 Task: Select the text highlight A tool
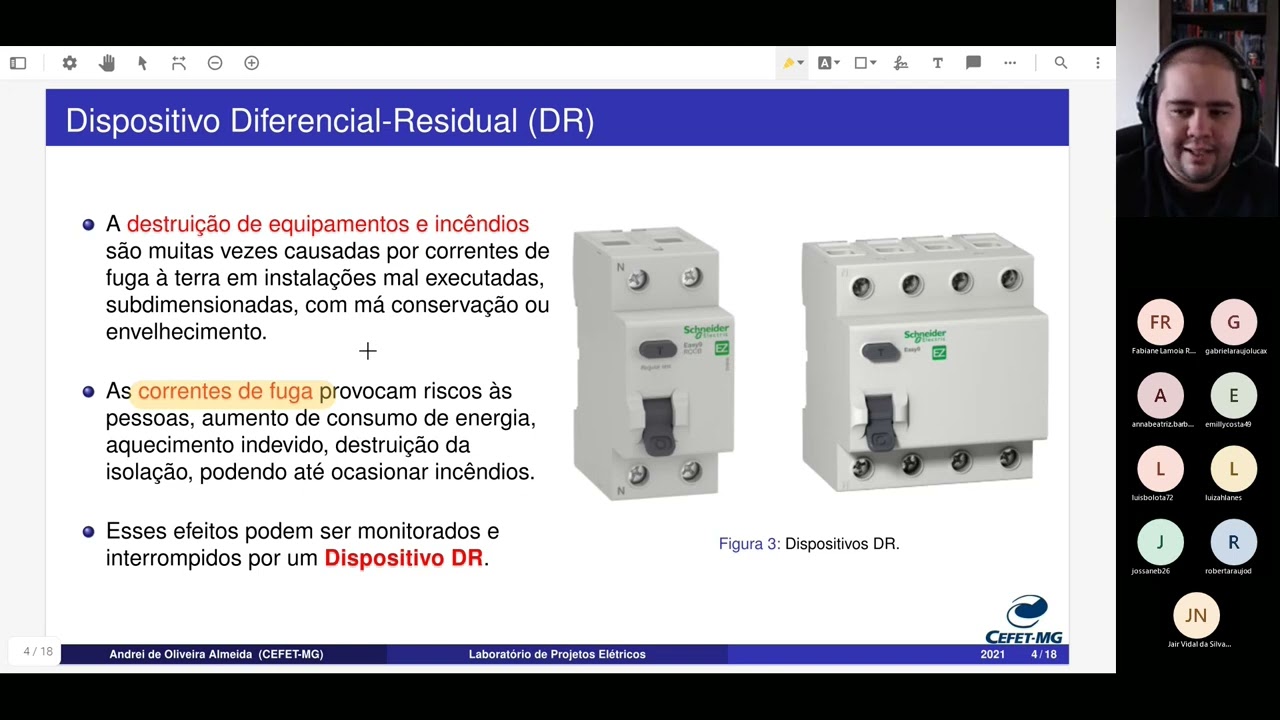(x=824, y=63)
